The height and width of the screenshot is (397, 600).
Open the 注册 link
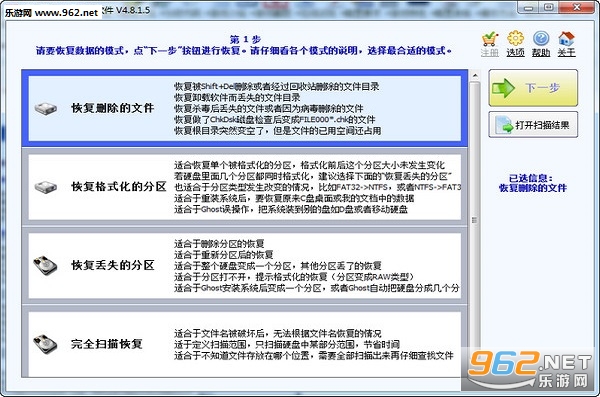tap(490, 52)
